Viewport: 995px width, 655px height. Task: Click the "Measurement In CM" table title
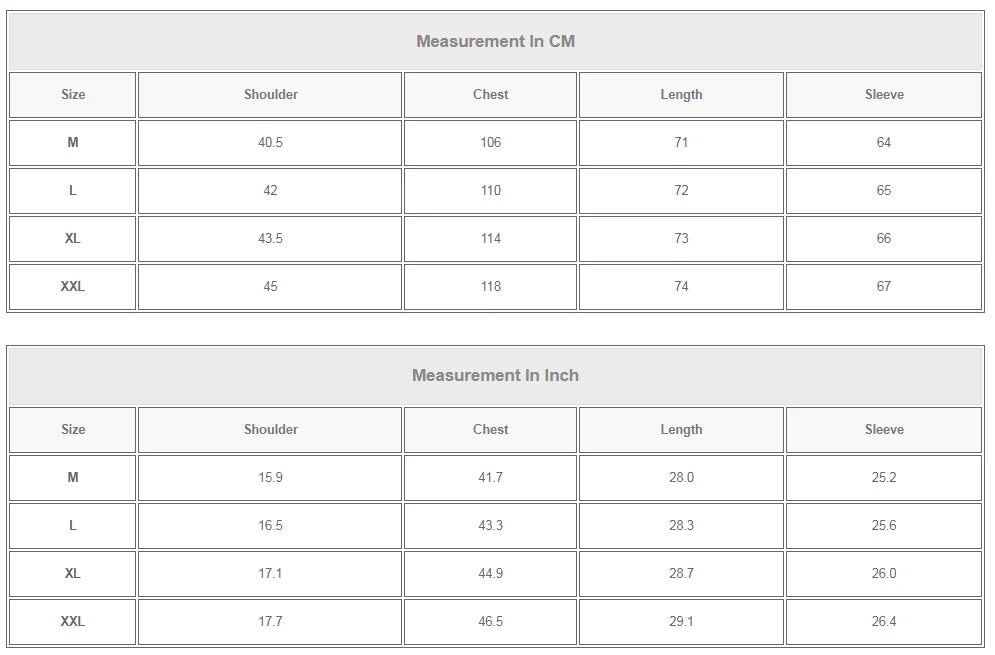coord(495,41)
